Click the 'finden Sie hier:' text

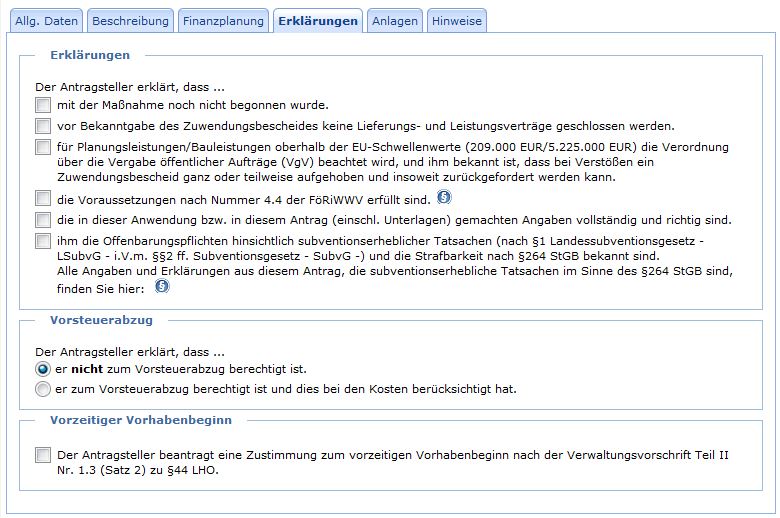100,289
